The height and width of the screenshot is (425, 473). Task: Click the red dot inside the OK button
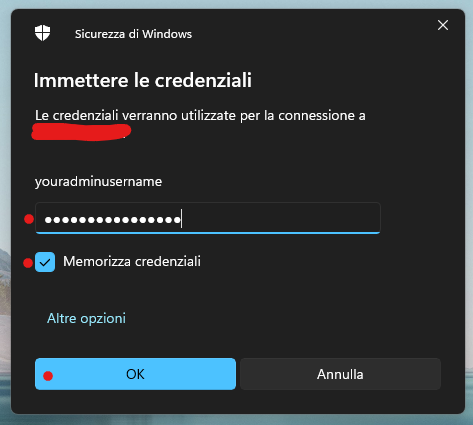pos(48,376)
